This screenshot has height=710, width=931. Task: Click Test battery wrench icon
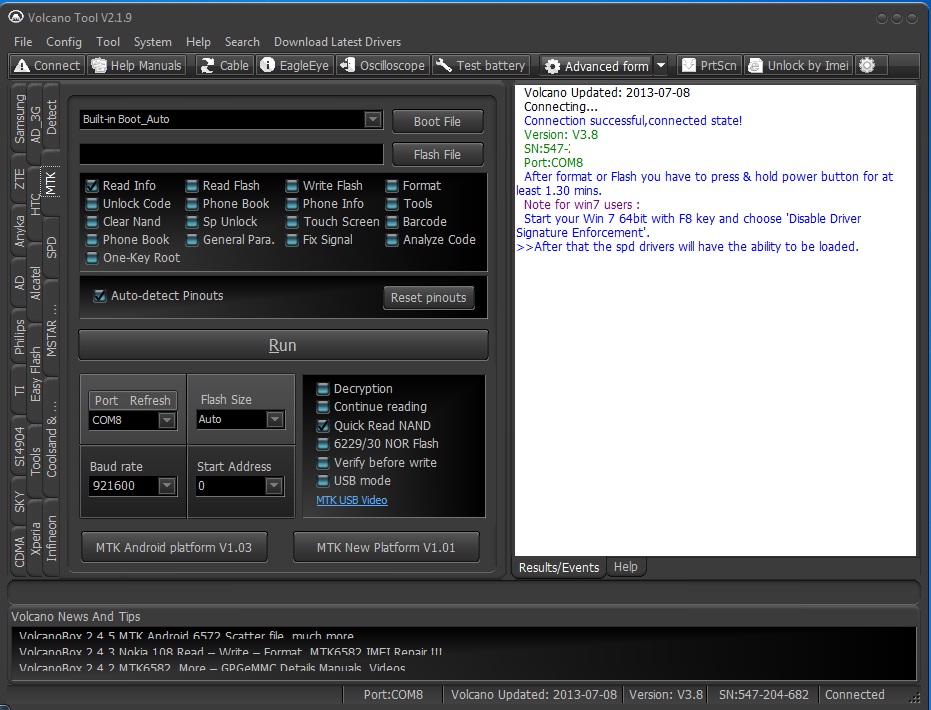point(443,65)
